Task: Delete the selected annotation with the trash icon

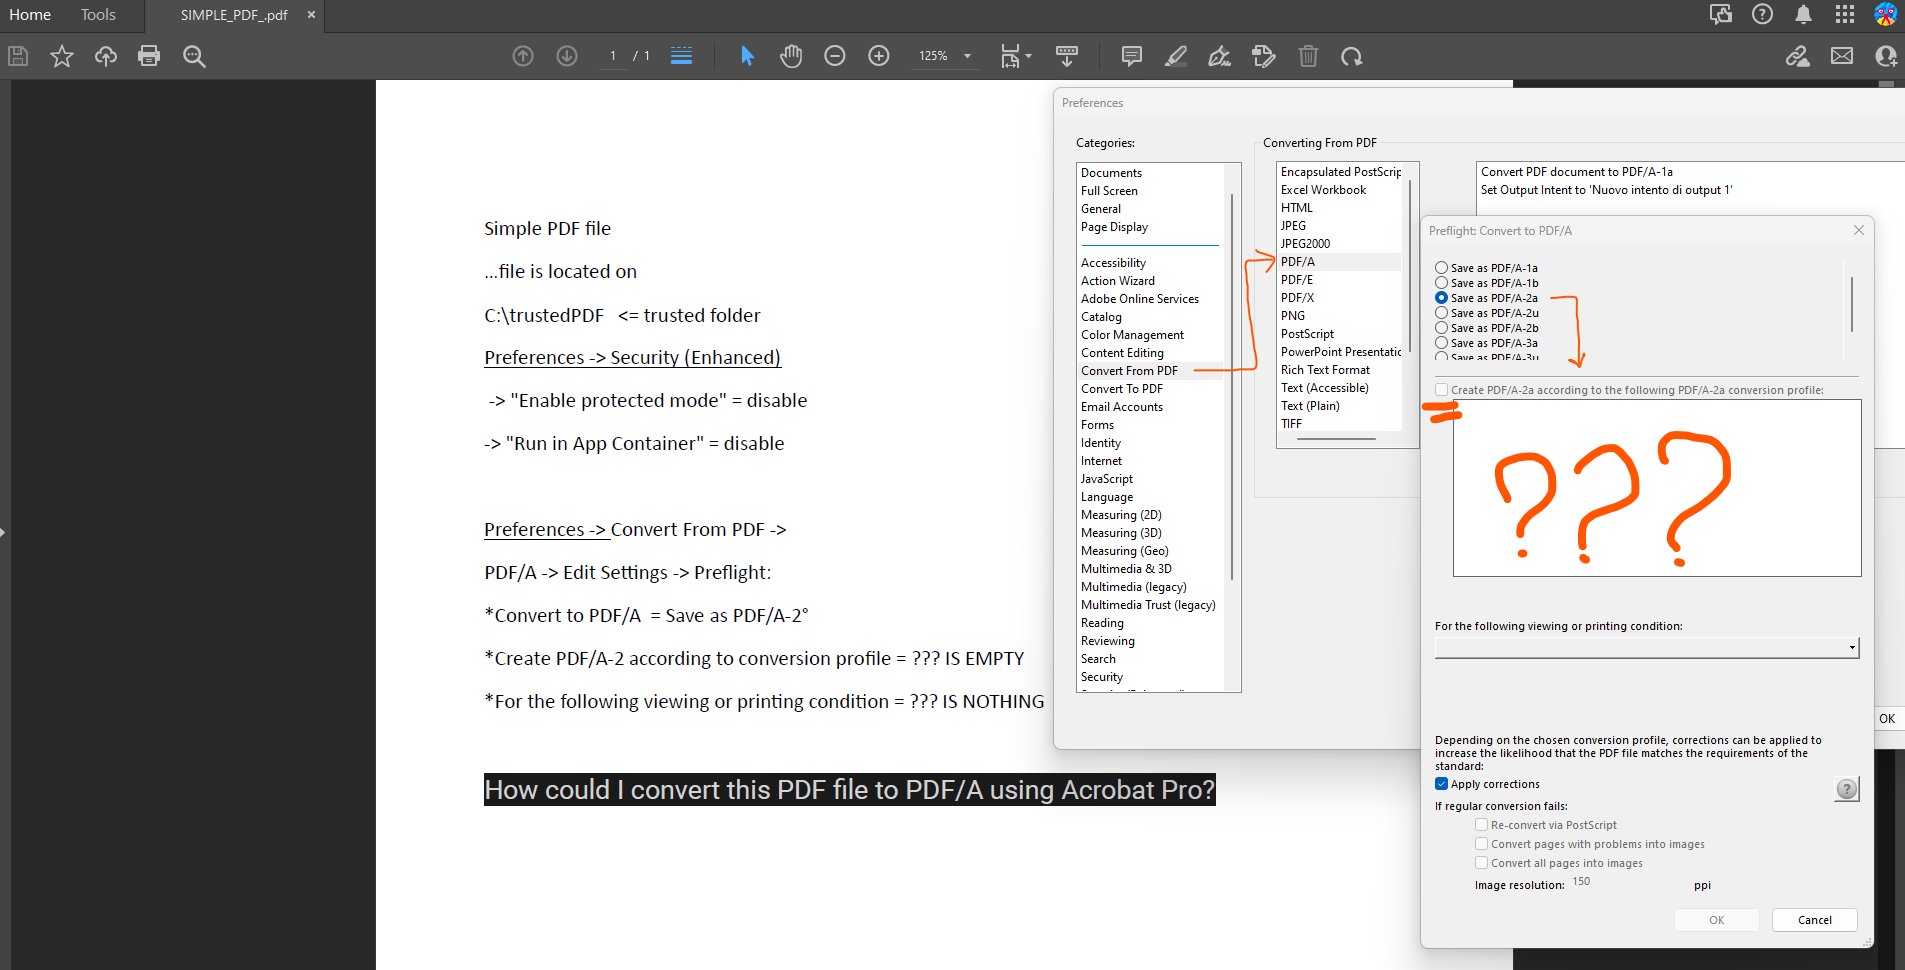Action: (1309, 56)
